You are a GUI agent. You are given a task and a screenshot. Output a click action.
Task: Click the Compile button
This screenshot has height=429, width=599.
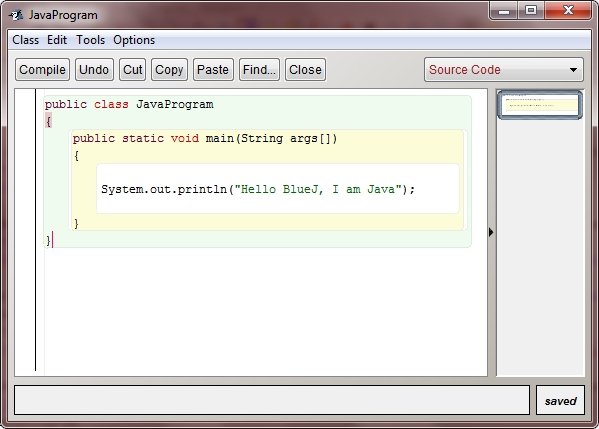pos(42,70)
